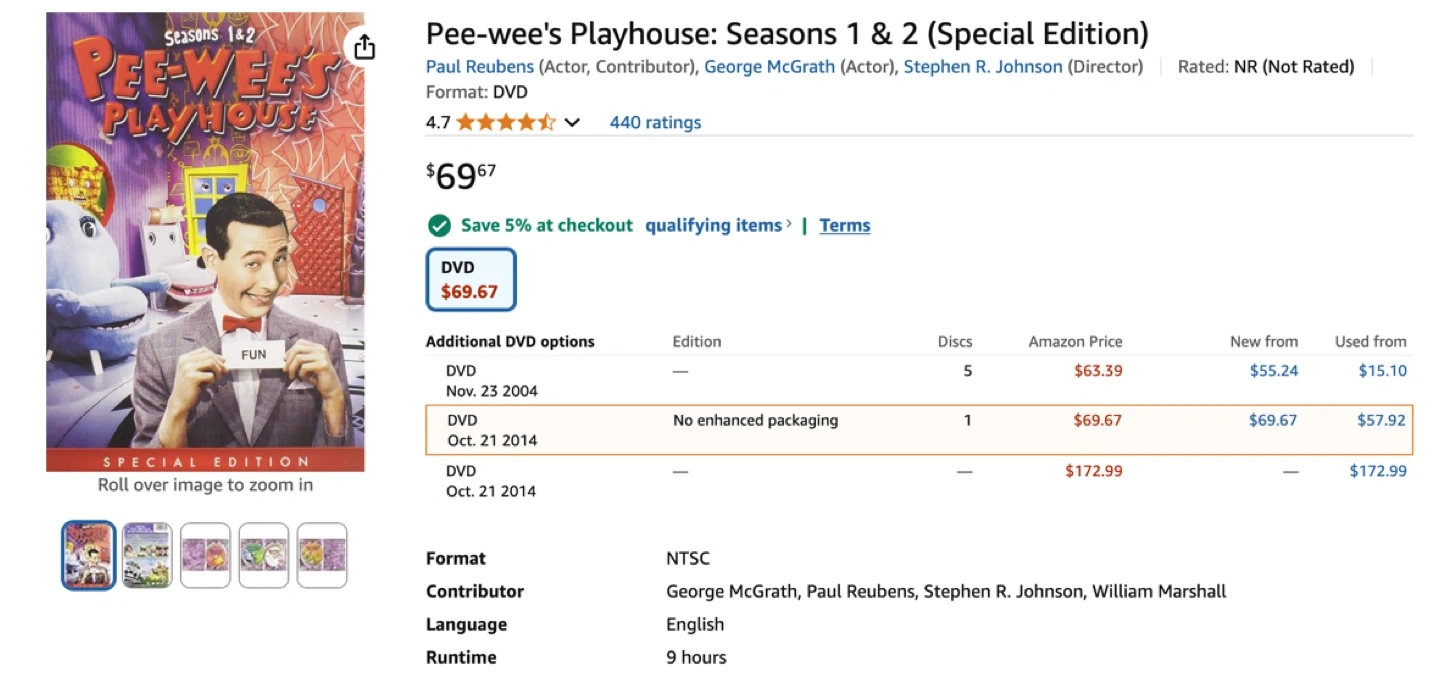Screen dimensions: 1440x677
Task: Choose the Nov. 23 2004 DVD option
Action: click(x=491, y=381)
